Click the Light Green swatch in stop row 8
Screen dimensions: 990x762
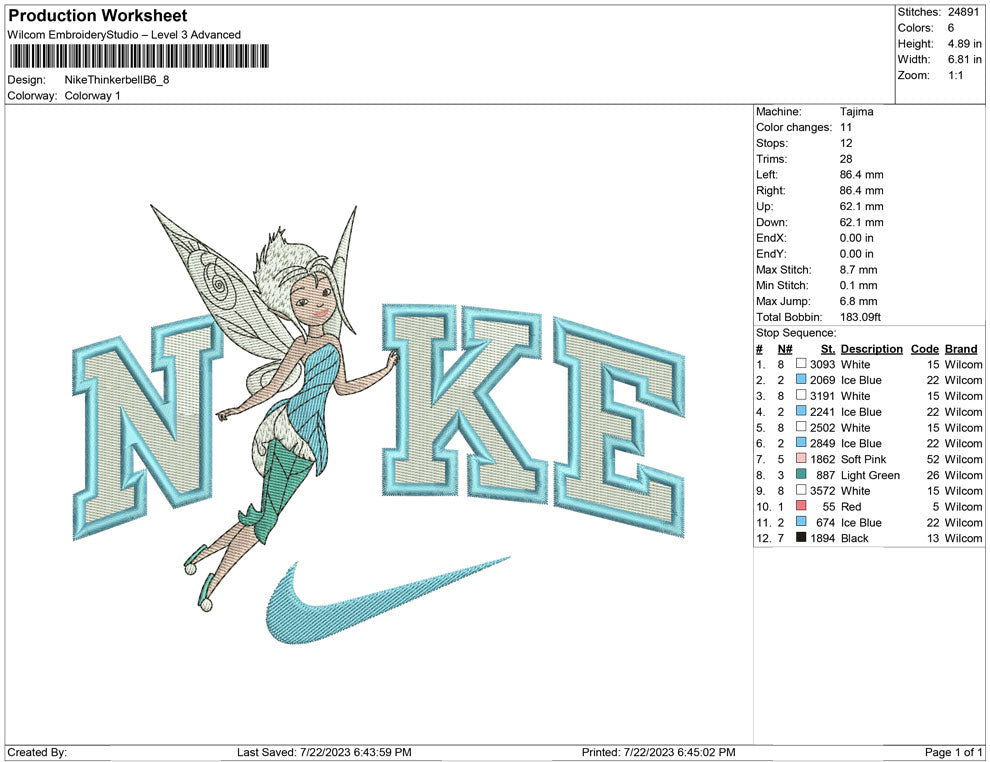click(x=801, y=474)
